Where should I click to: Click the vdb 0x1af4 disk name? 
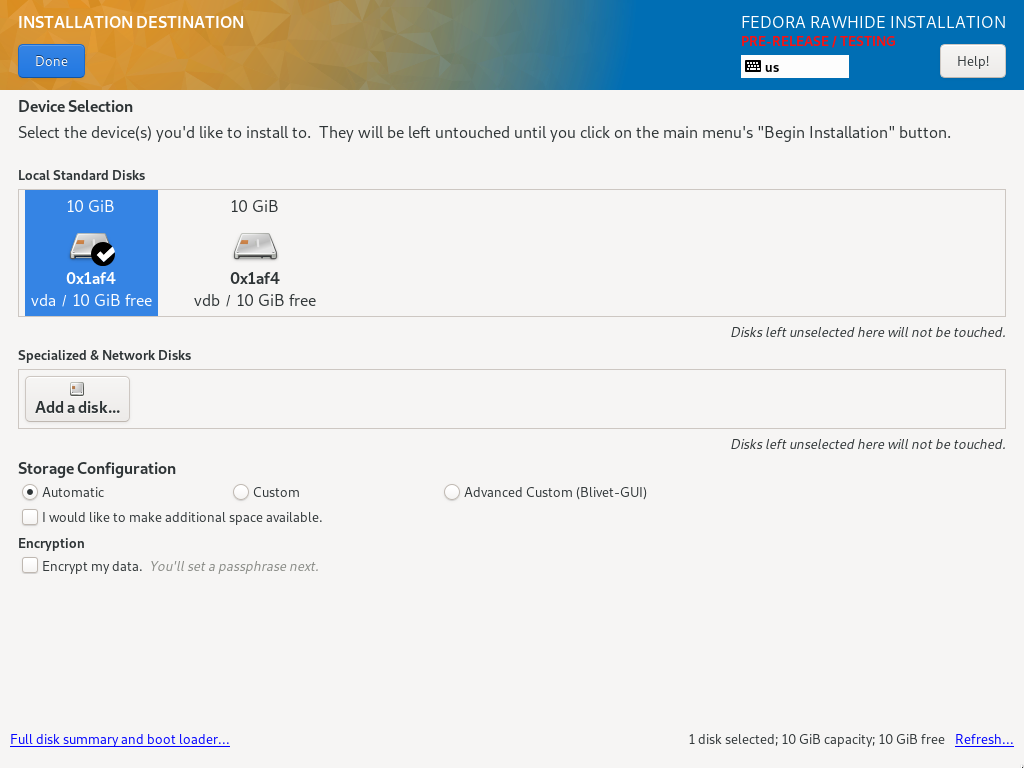click(255, 278)
